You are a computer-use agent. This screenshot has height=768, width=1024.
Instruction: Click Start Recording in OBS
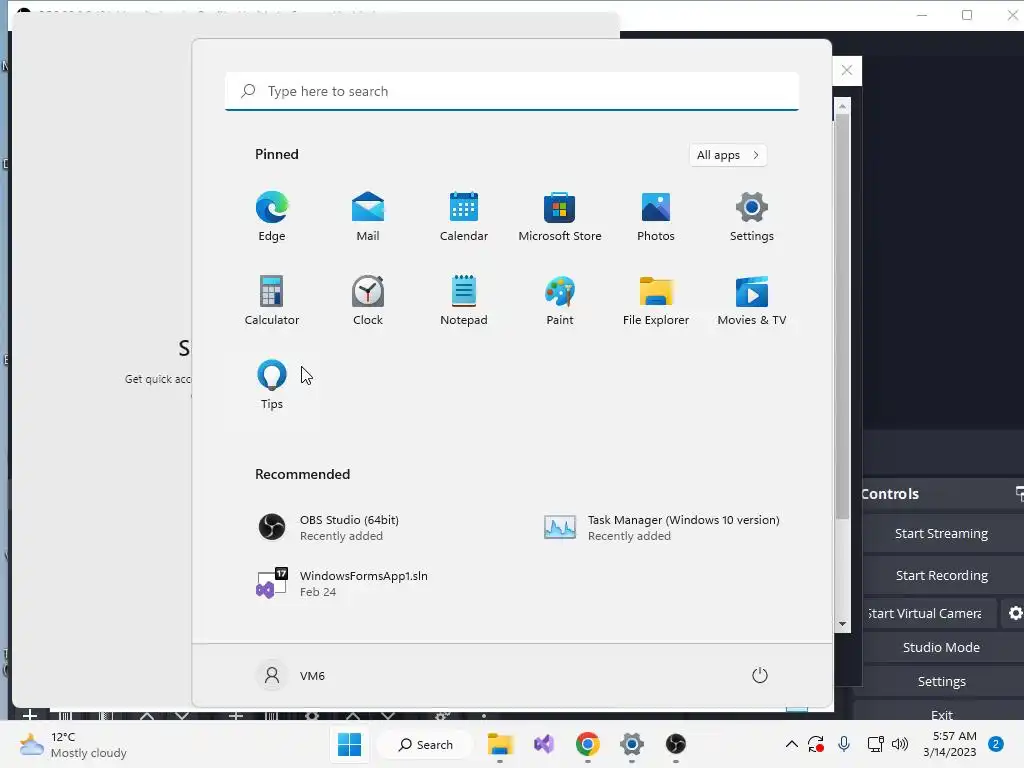pos(941,575)
